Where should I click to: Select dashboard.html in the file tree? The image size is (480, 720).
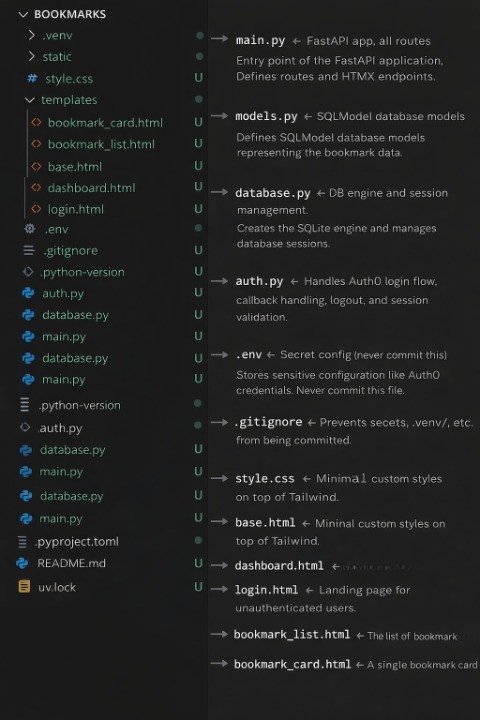click(91, 187)
